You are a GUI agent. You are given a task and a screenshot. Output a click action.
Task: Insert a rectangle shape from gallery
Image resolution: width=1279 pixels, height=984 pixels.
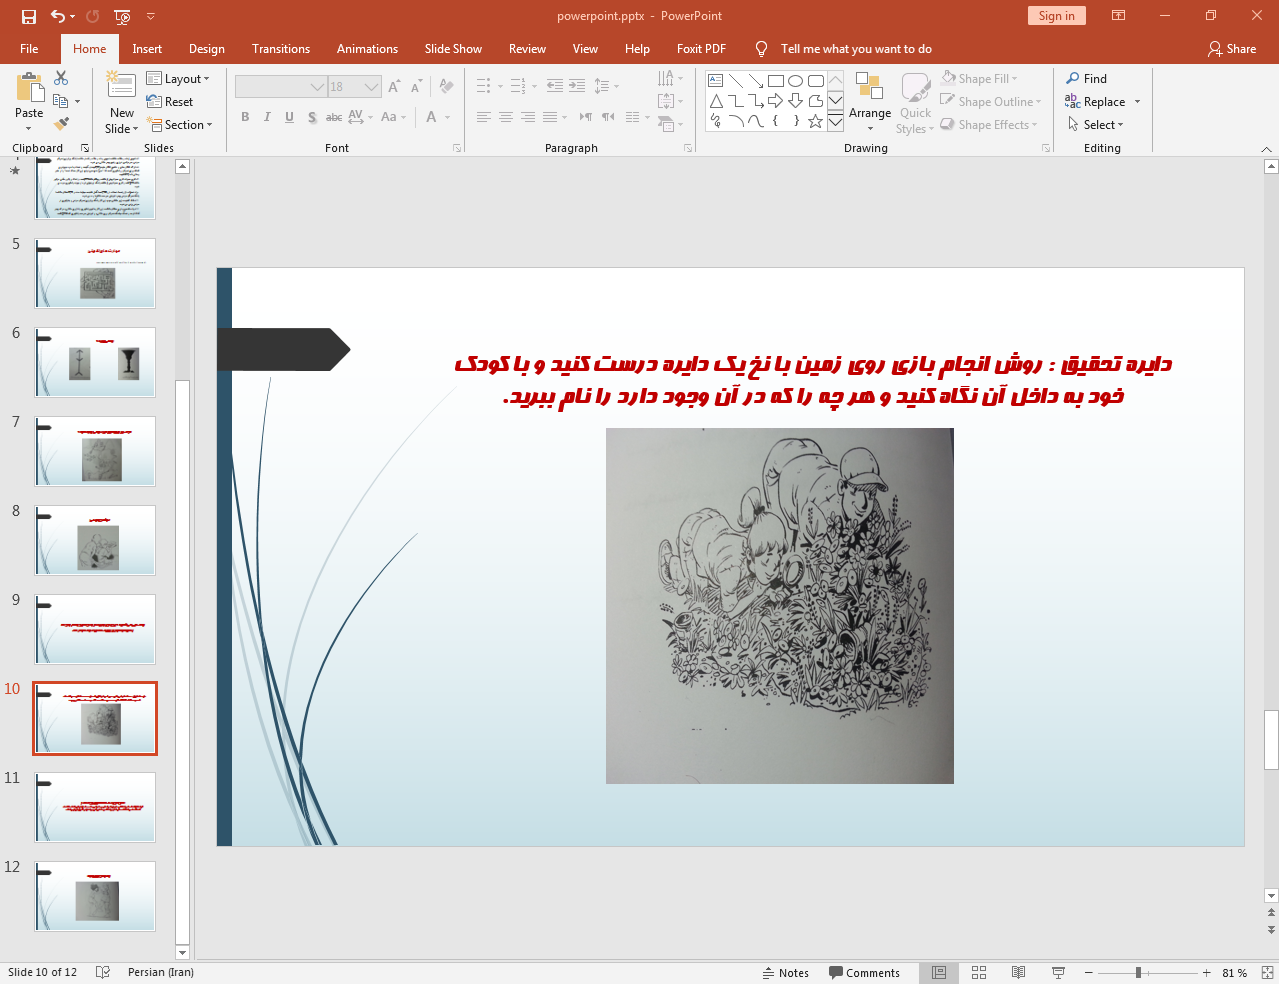(776, 81)
